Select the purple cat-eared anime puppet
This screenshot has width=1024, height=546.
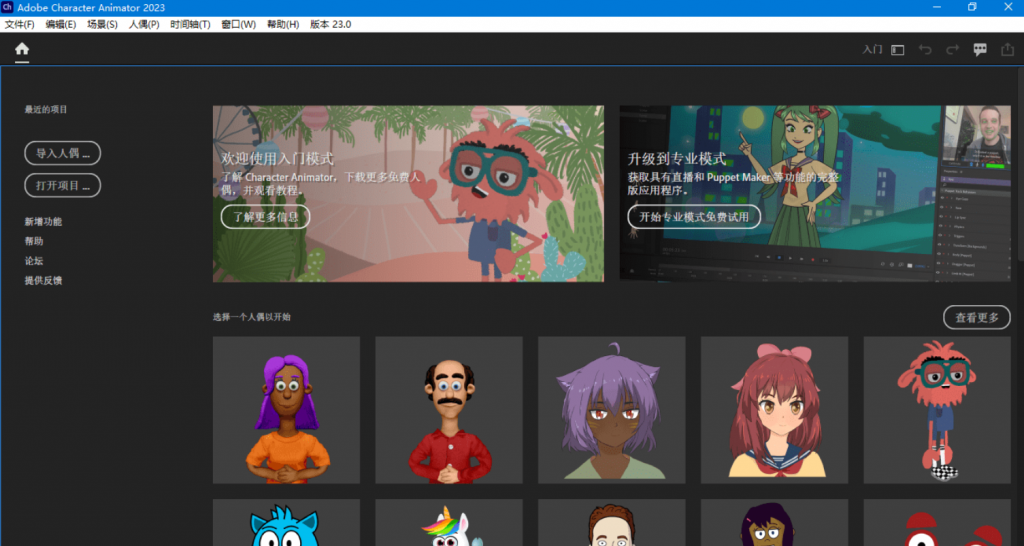611,410
